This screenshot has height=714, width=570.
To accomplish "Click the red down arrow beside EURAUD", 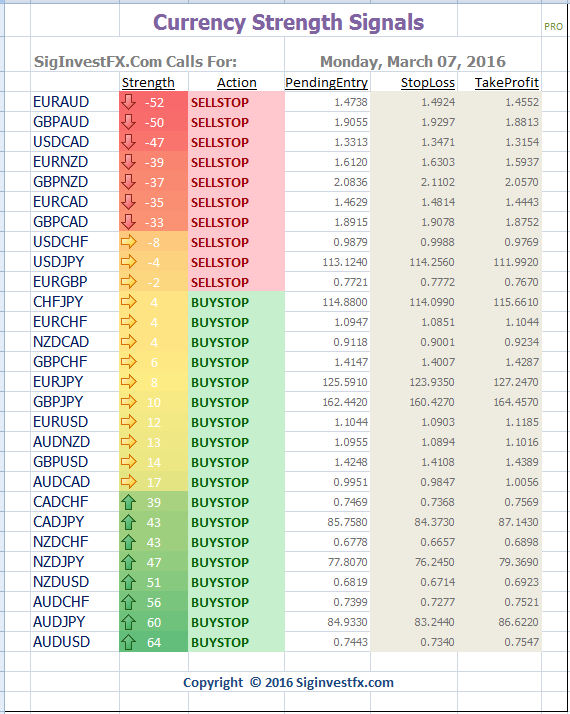I will pyautogui.click(x=129, y=102).
